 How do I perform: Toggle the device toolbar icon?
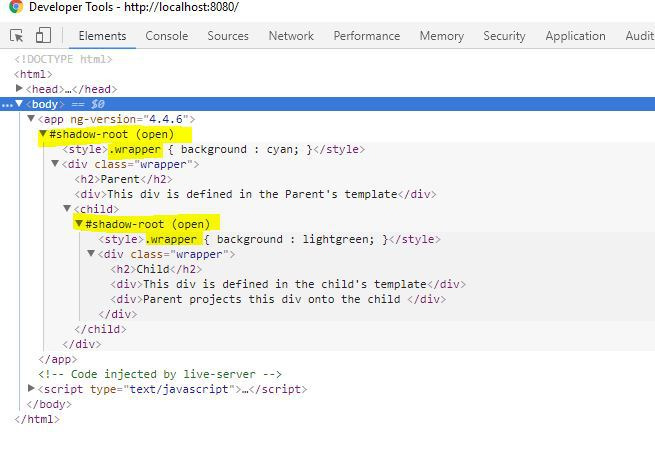tap(43, 35)
